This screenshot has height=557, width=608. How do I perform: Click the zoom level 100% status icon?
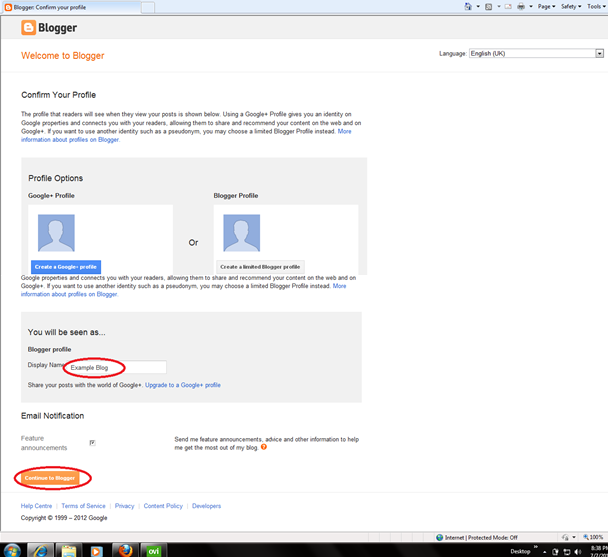click(593, 537)
